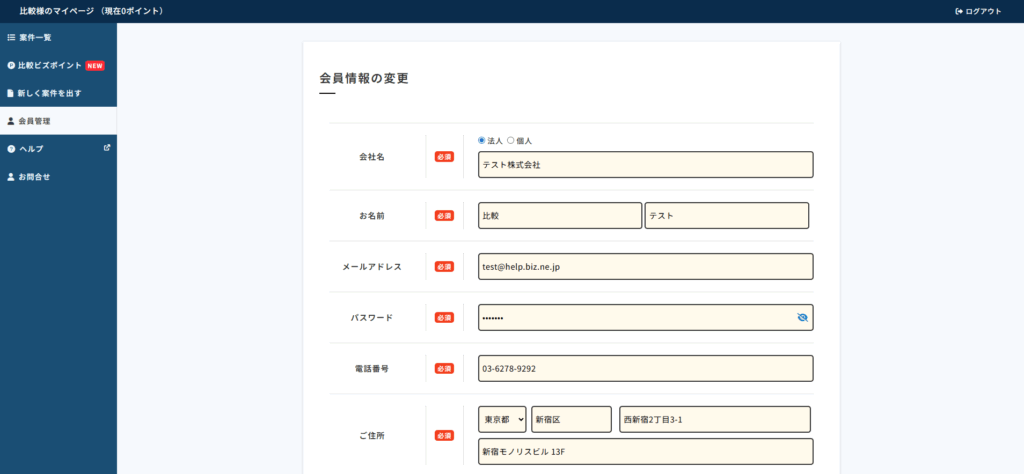Click the question mark icon beside ヘルプ

[11, 149]
